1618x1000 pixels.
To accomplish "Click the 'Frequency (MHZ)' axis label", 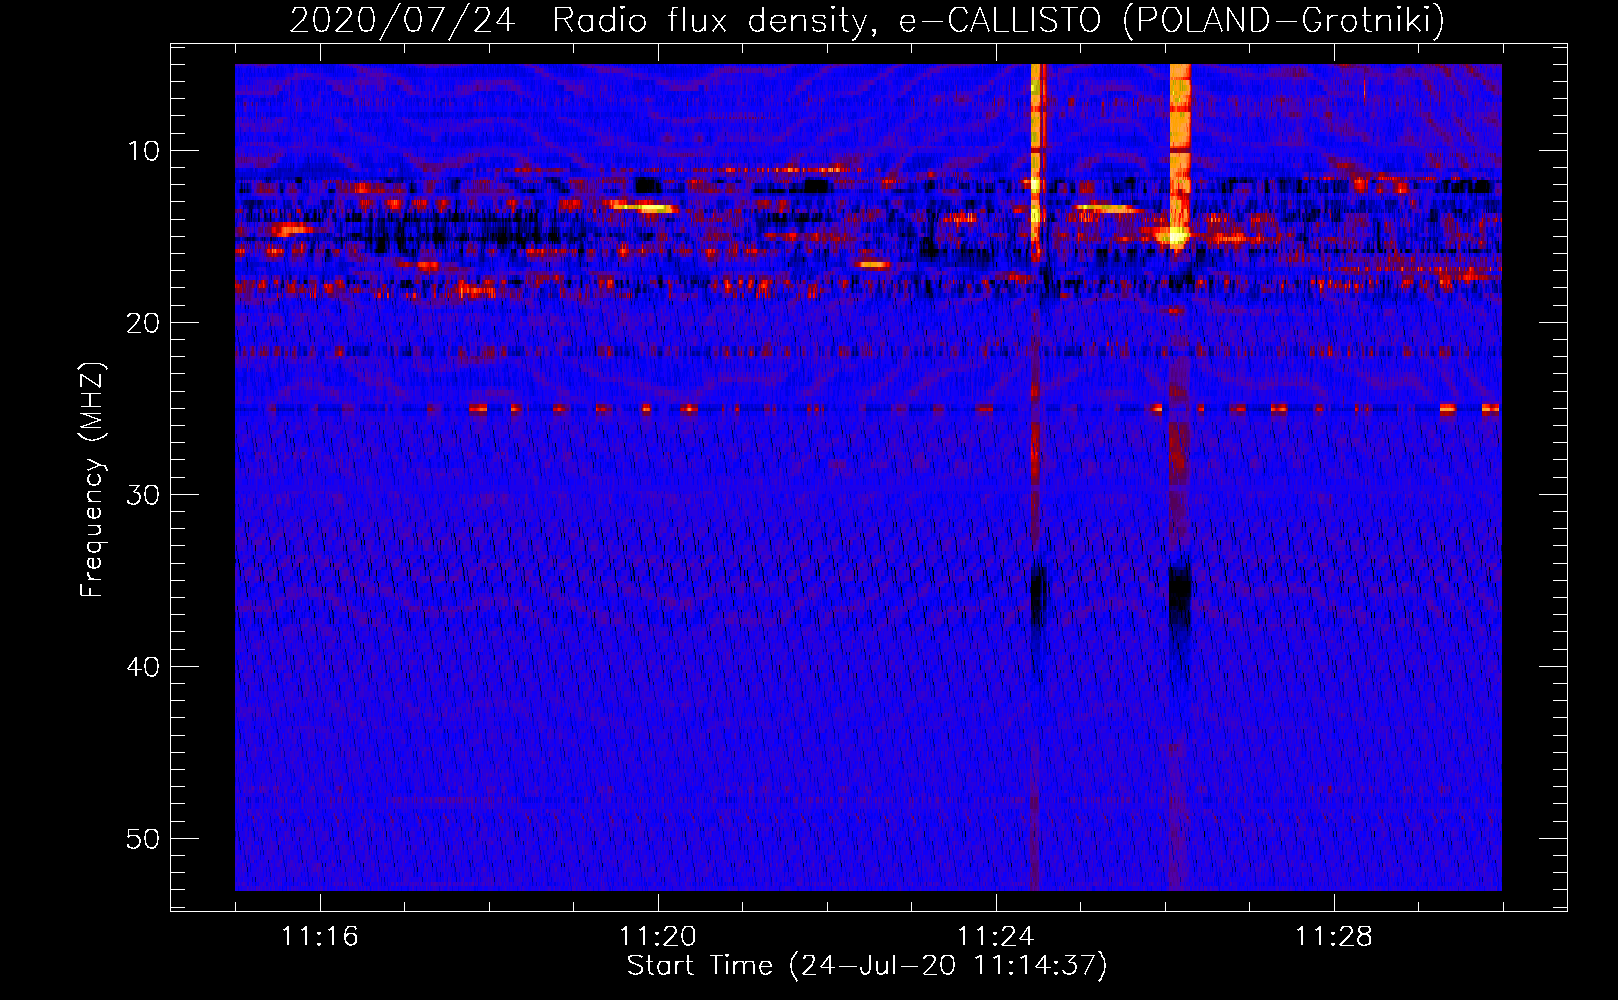I will 92,480.
